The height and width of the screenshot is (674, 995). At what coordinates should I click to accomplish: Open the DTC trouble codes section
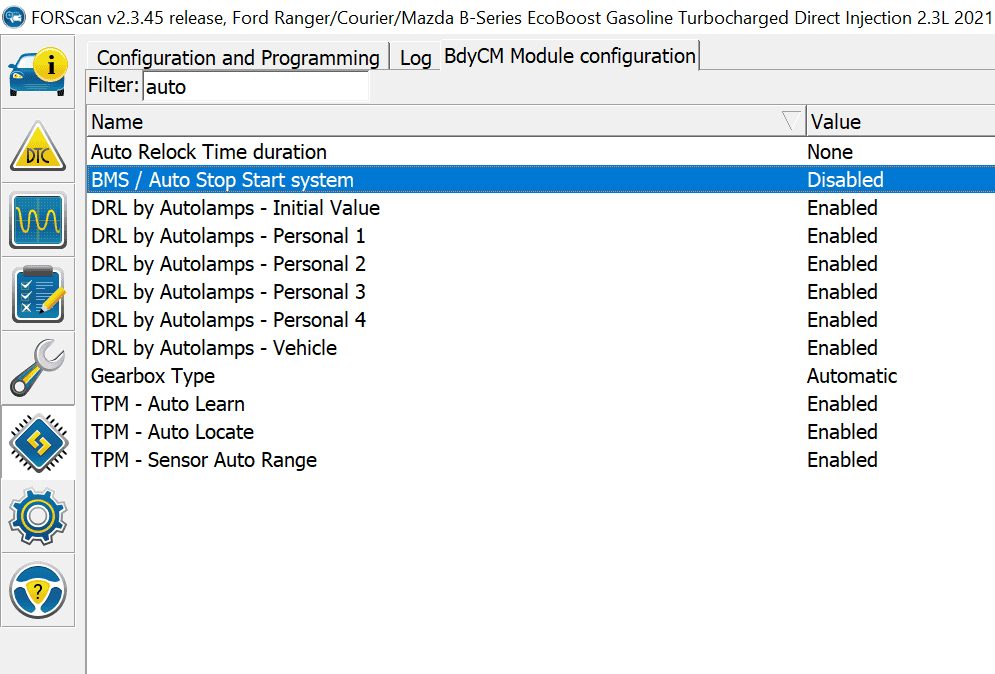click(38, 147)
